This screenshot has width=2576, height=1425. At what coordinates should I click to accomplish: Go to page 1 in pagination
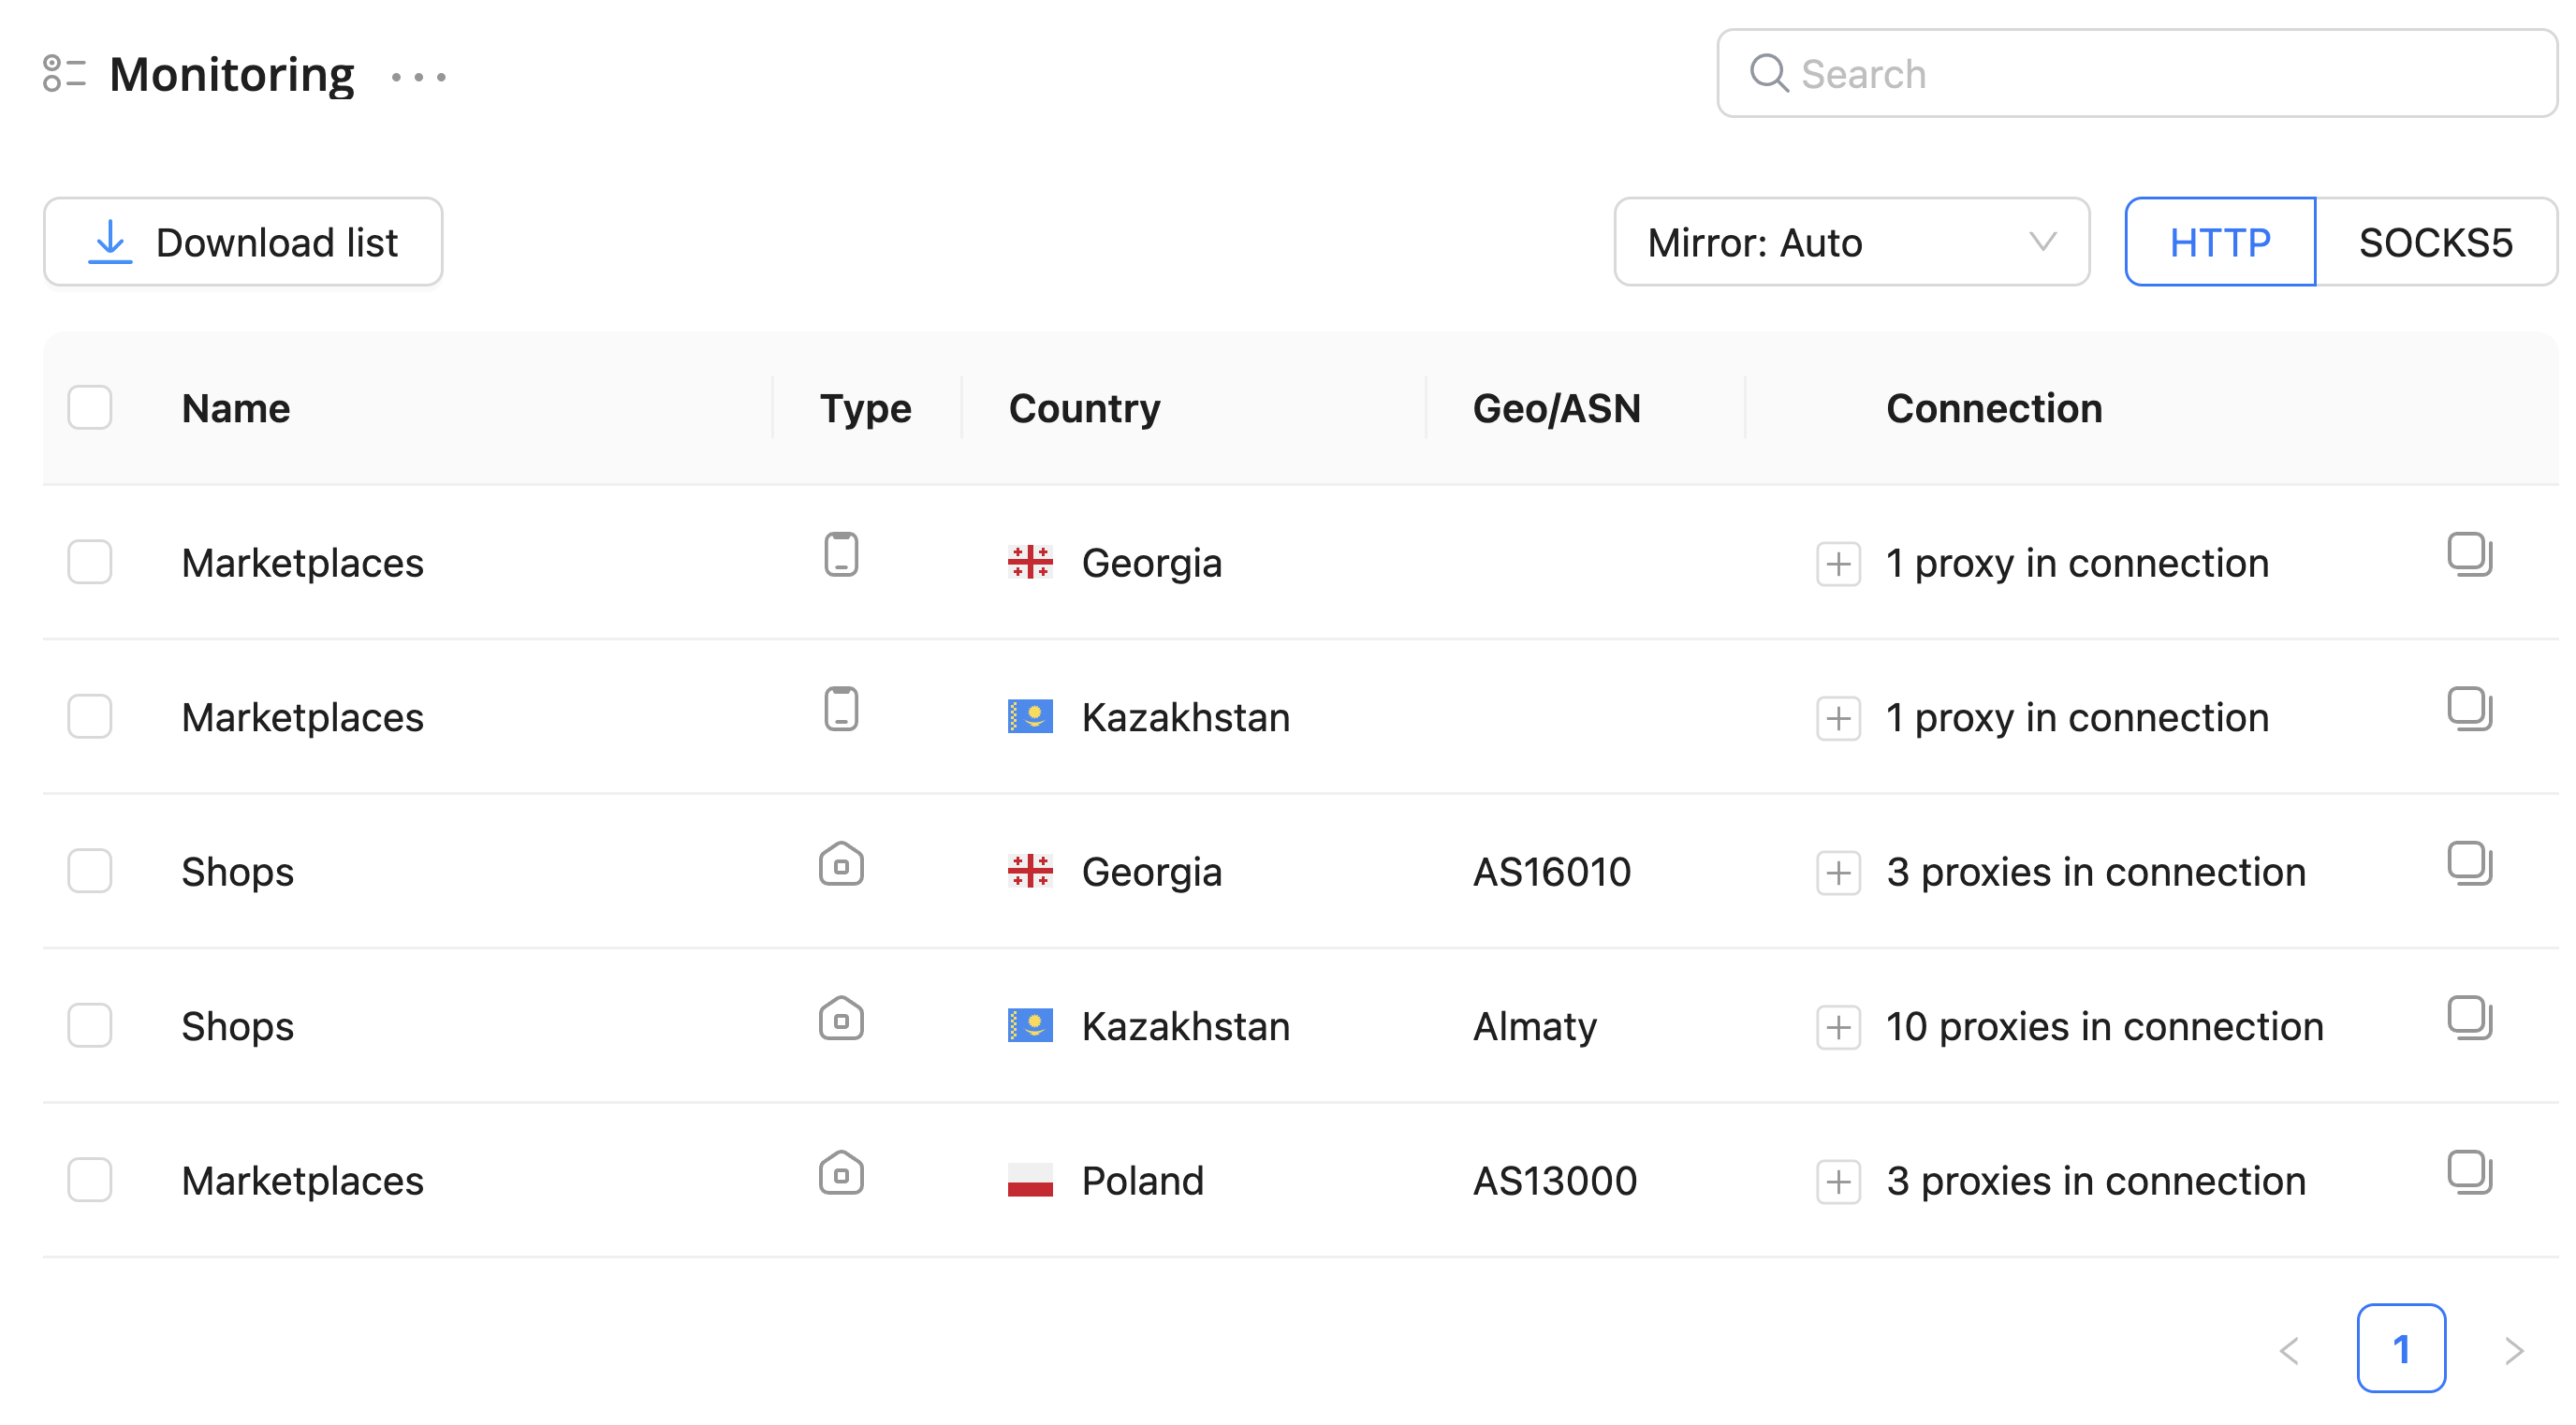click(2400, 1349)
